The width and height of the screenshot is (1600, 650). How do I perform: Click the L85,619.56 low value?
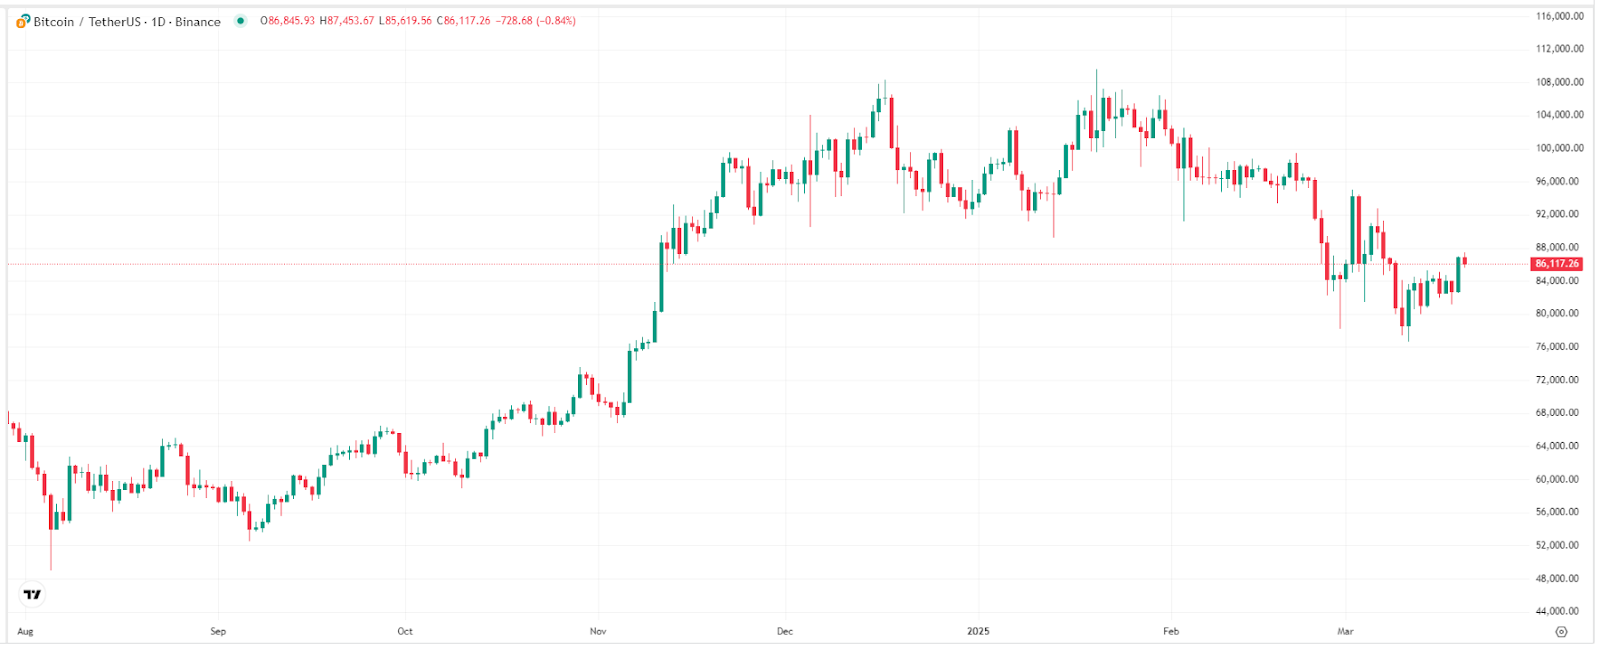coord(405,18)
